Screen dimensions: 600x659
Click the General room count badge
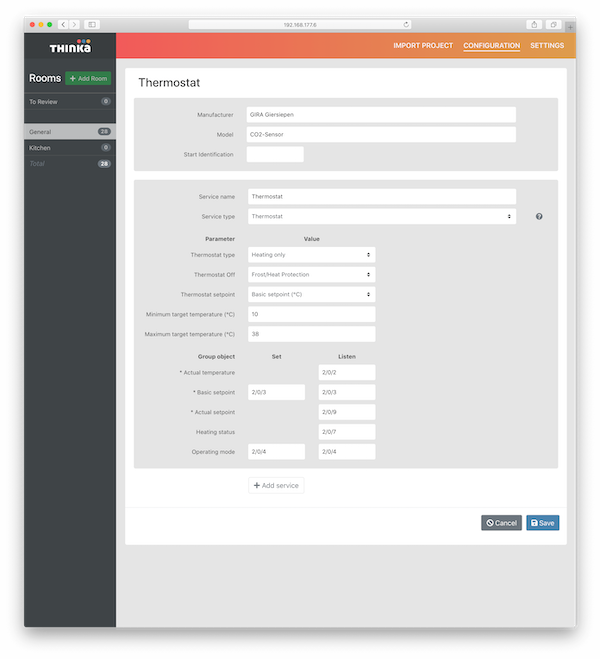pos(104,132)
